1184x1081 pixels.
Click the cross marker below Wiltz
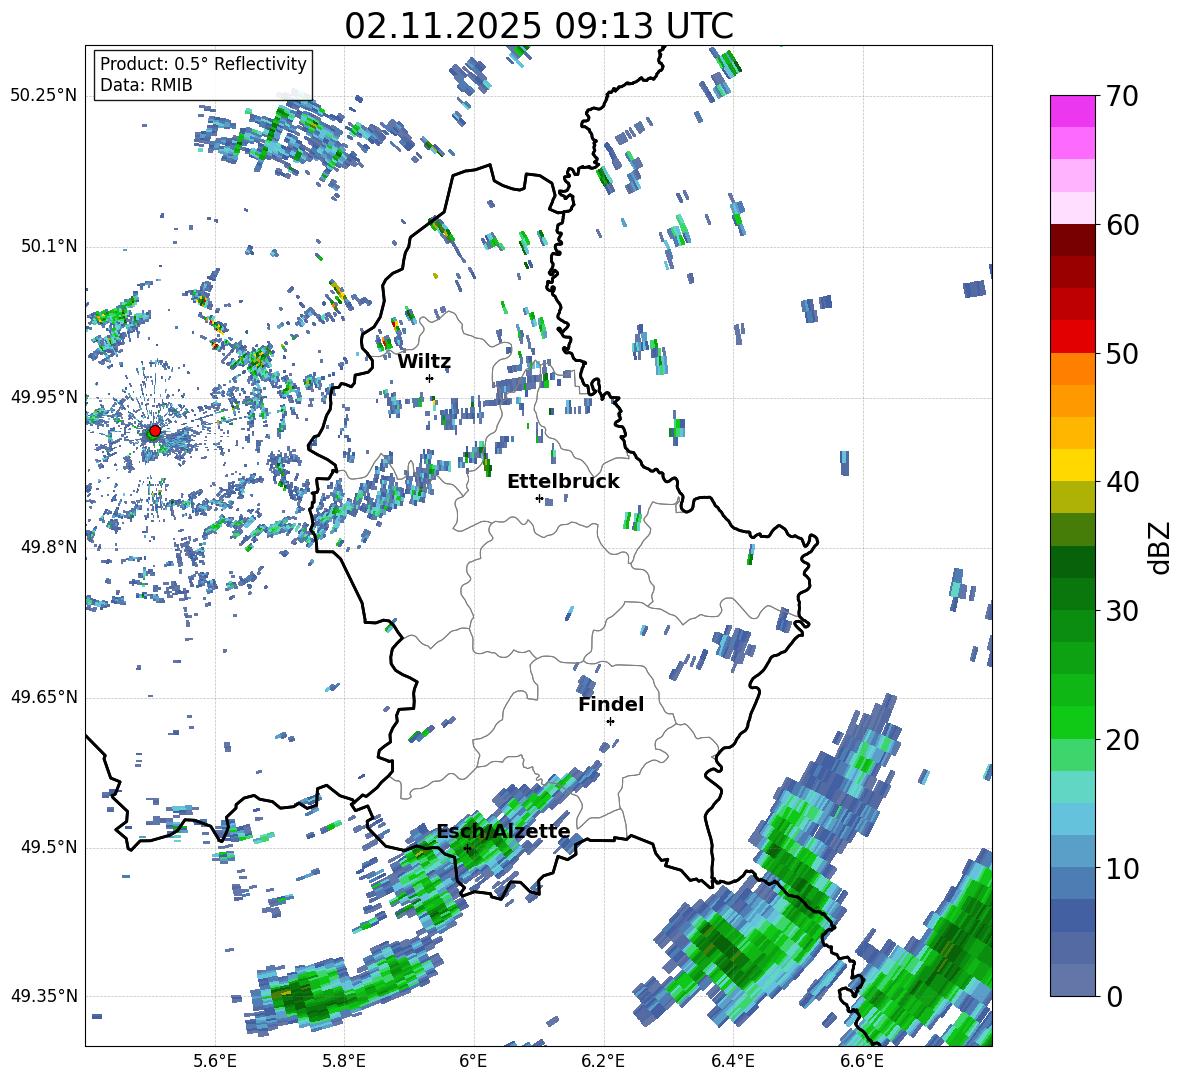[x=430, y=378]
